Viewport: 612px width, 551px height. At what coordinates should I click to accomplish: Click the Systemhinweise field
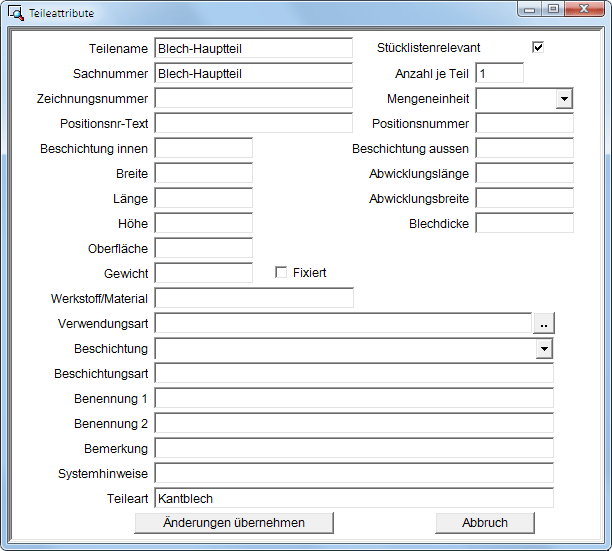click(x=354, y=473)
